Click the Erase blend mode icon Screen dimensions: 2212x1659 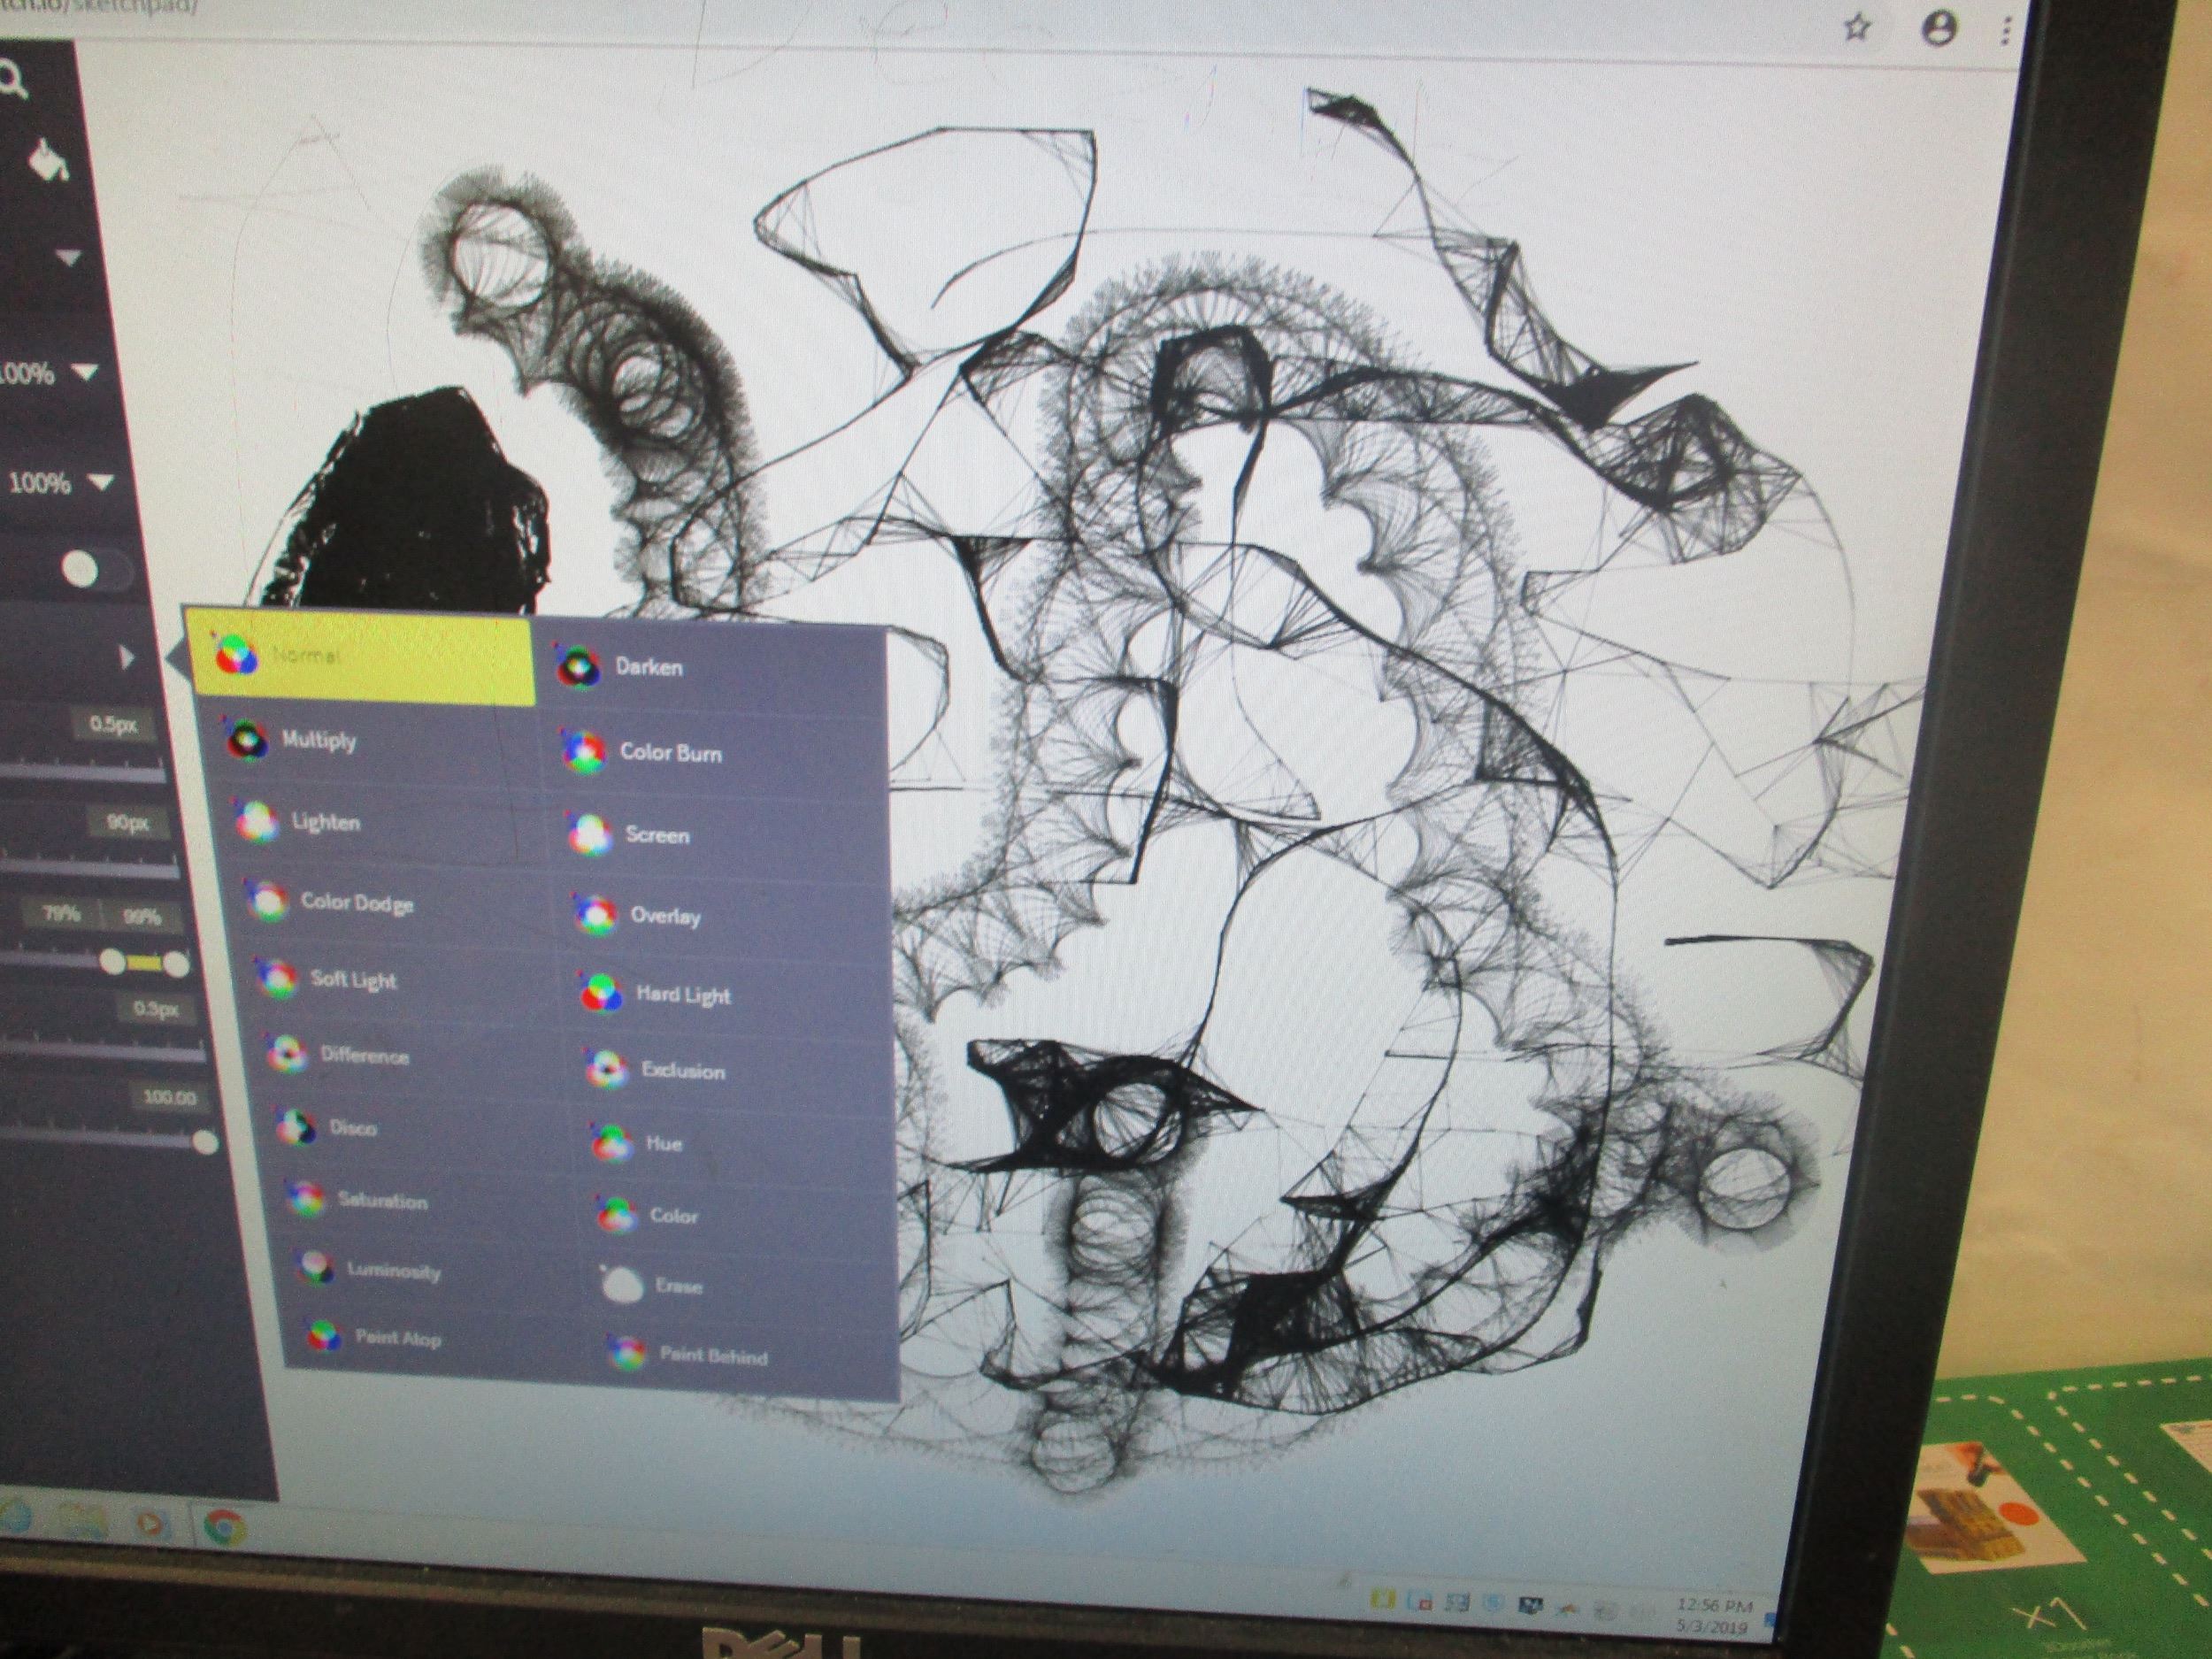coord(622,1285)
